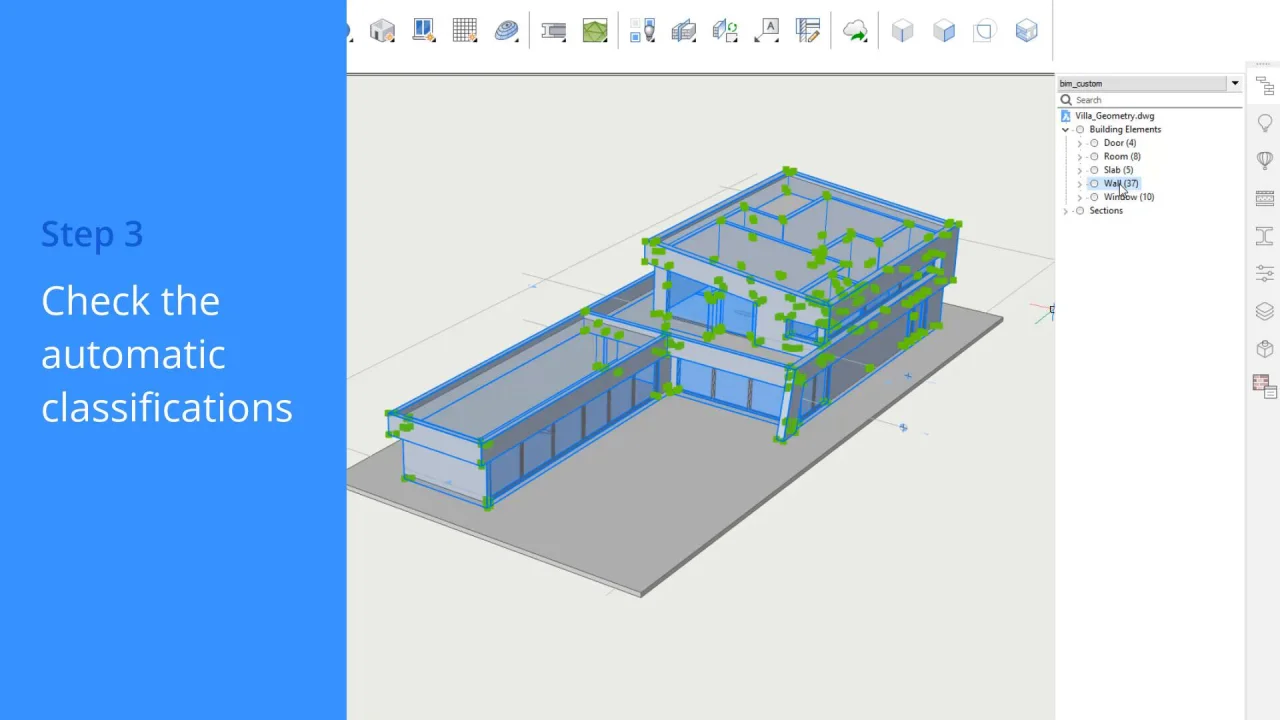Click the Search field in structure panel
1280x720 pixels.
click(1150, 100)
